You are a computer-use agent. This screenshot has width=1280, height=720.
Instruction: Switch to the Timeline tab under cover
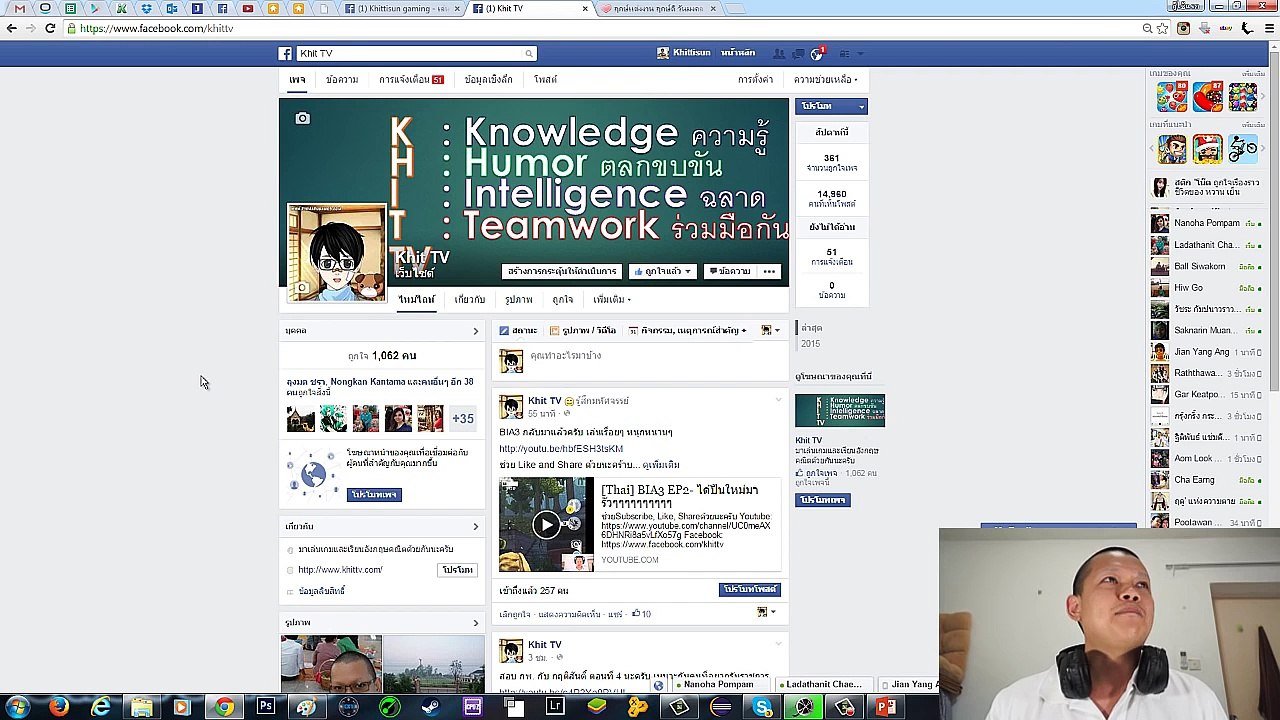[416, 299]
